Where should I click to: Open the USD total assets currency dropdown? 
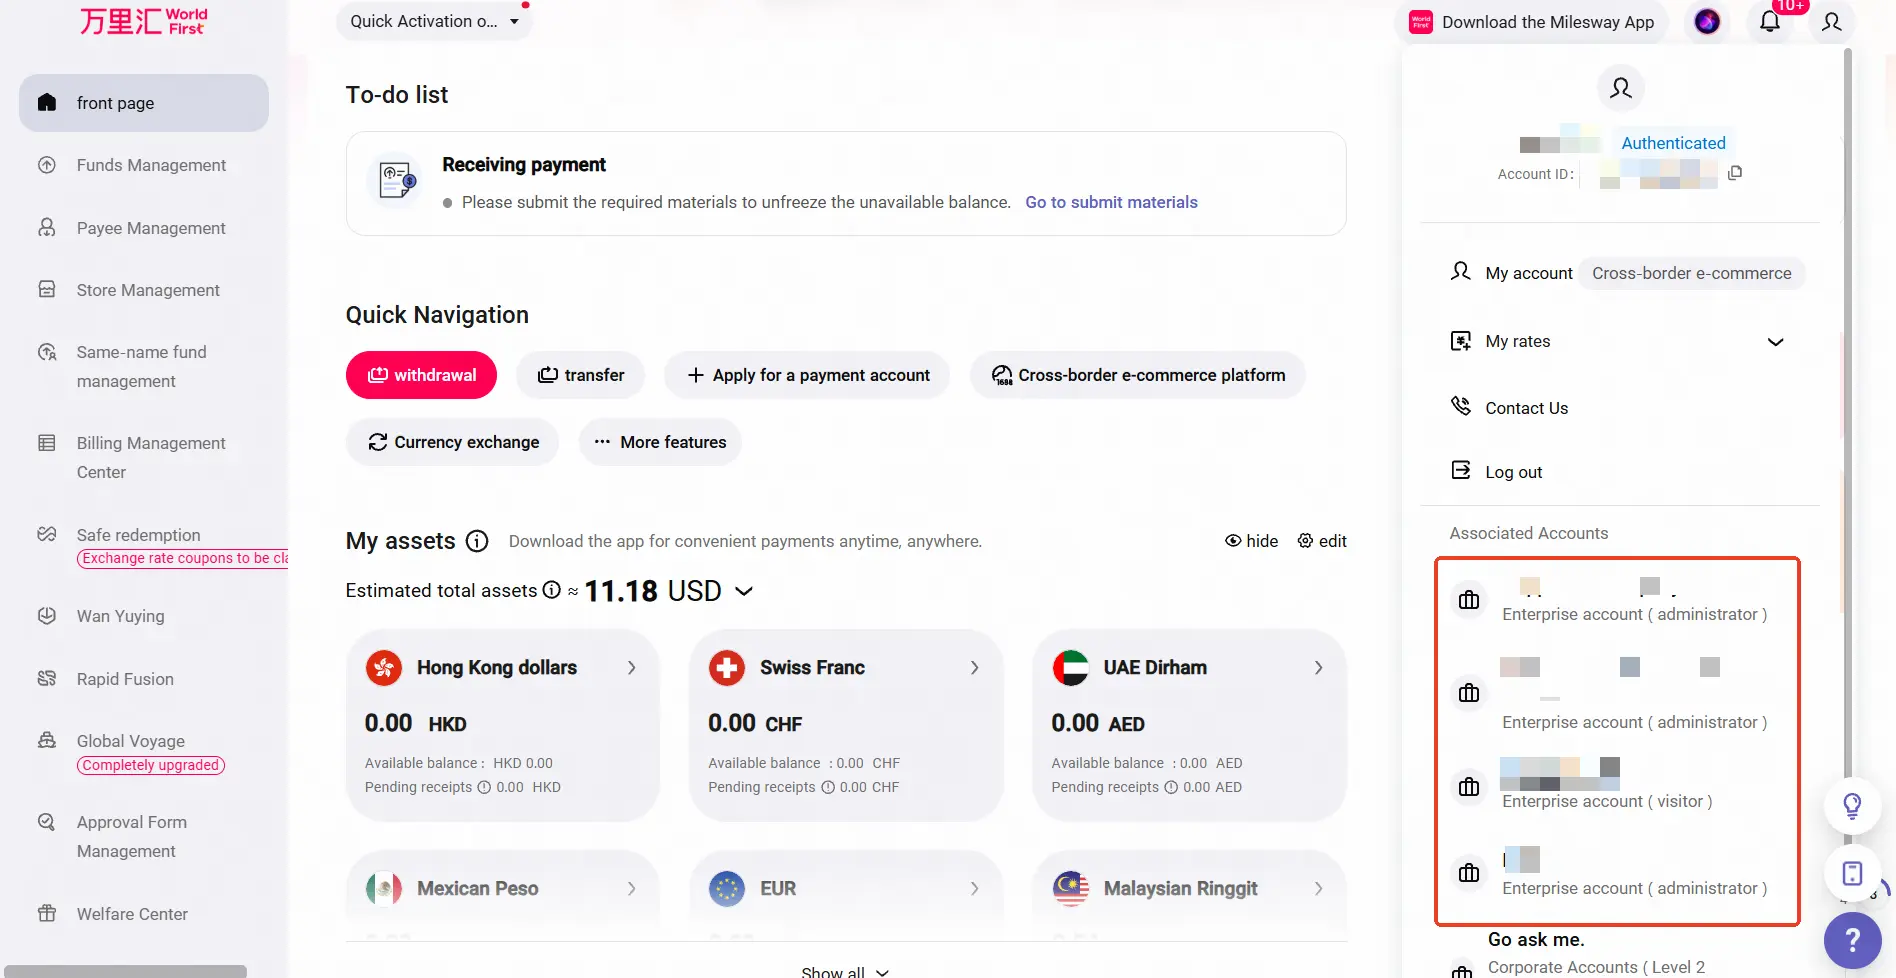744,591
